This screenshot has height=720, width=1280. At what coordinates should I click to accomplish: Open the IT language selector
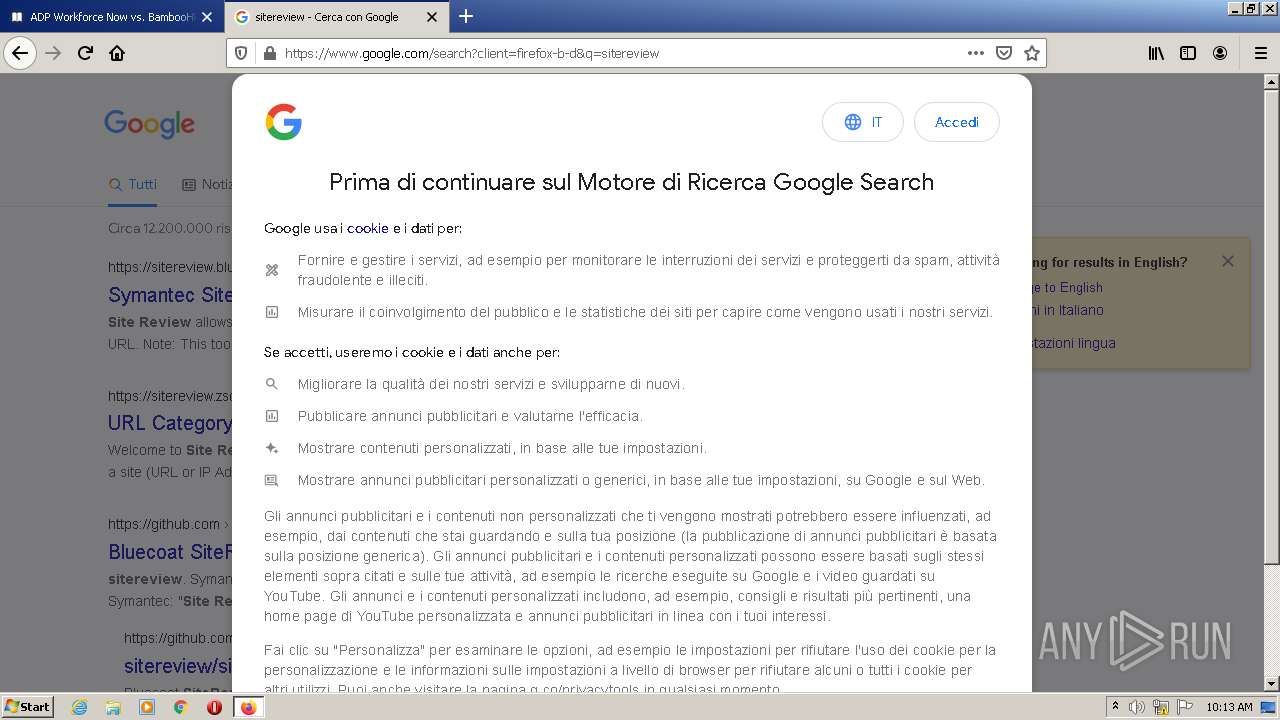click(x=863, y=122)
